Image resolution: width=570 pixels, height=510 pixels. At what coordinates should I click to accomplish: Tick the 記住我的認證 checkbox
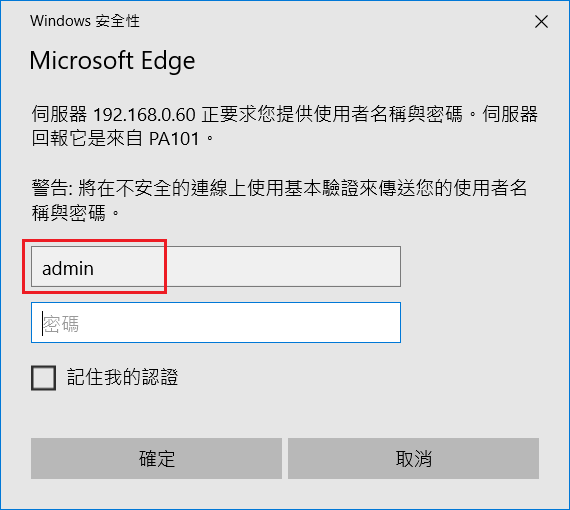tap(43, 378)
